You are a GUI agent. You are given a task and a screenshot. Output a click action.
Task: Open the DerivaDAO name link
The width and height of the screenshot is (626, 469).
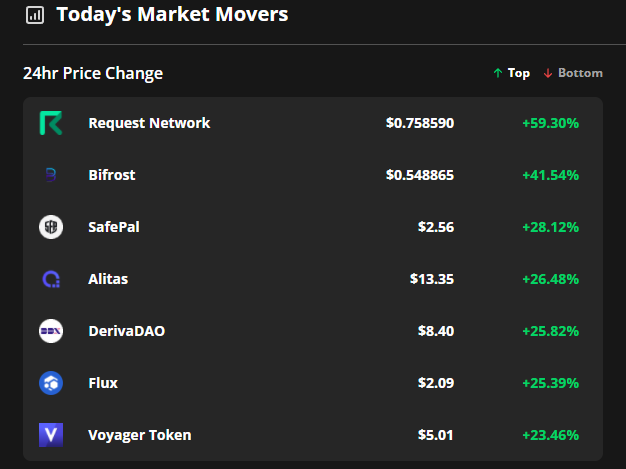127,331
